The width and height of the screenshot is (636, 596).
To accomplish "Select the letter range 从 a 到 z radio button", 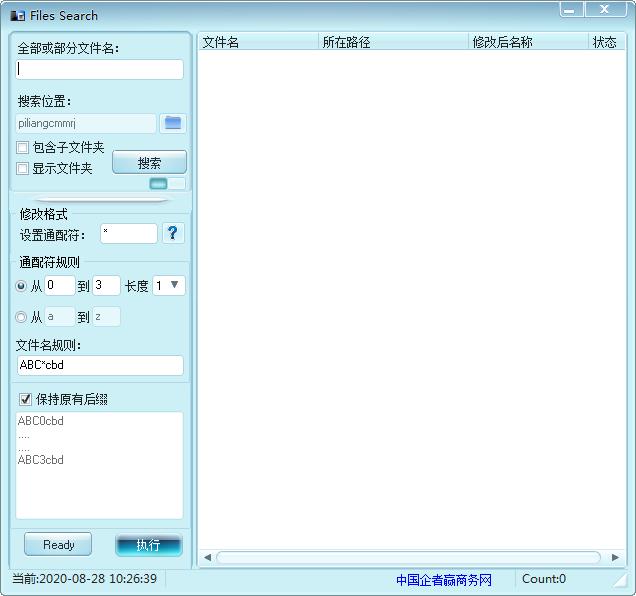I will 22,317.
